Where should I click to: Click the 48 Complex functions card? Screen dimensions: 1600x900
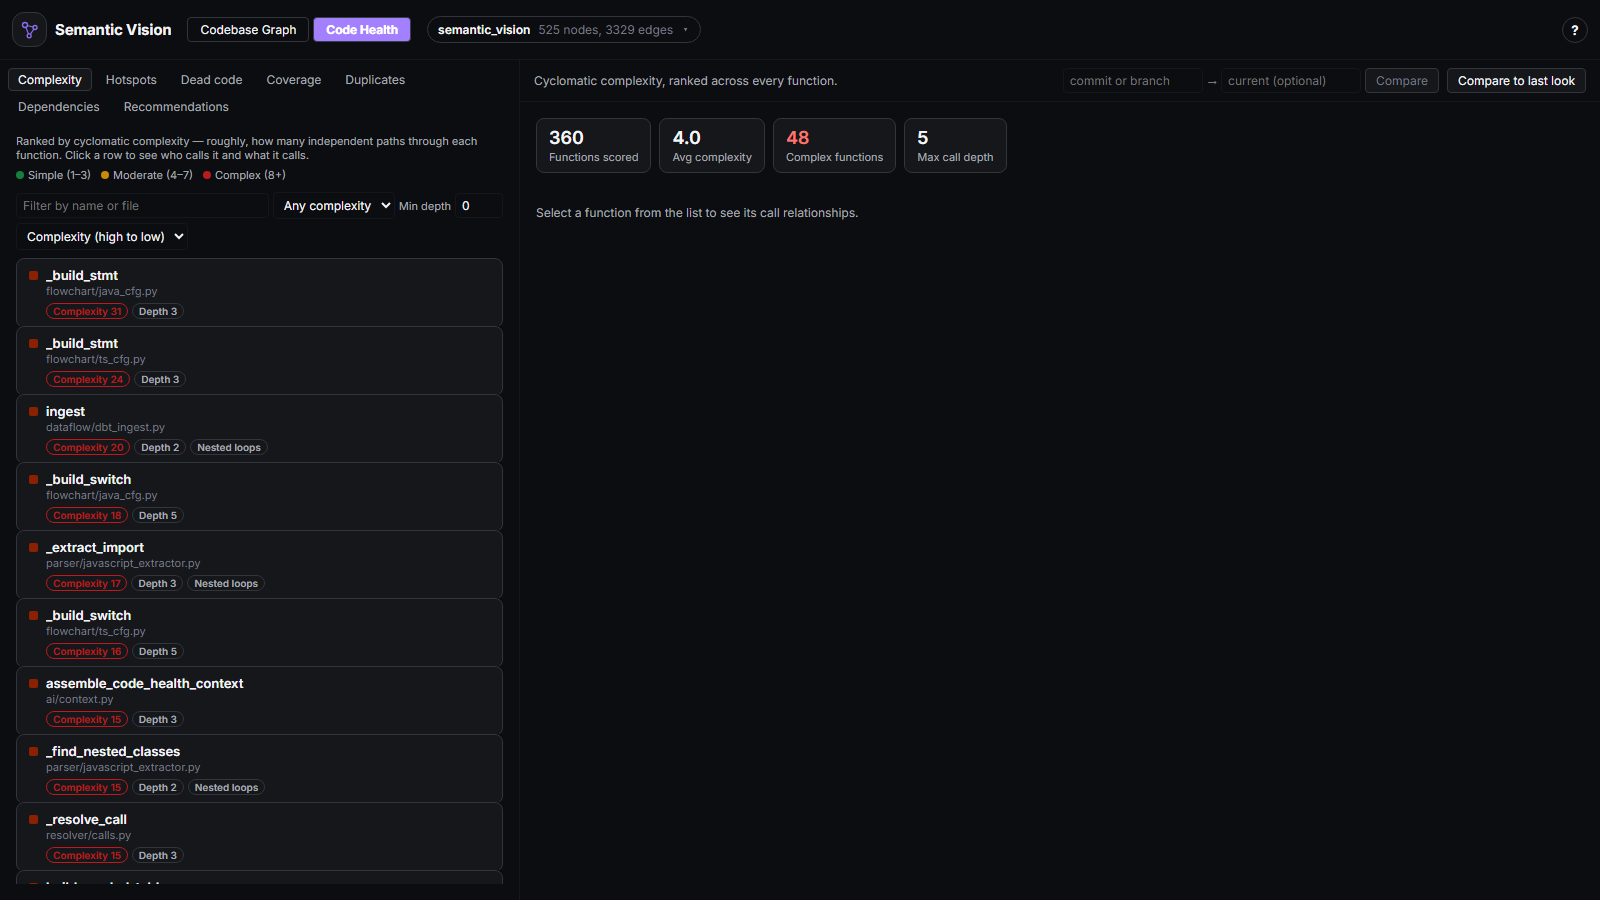click(834, 146)
